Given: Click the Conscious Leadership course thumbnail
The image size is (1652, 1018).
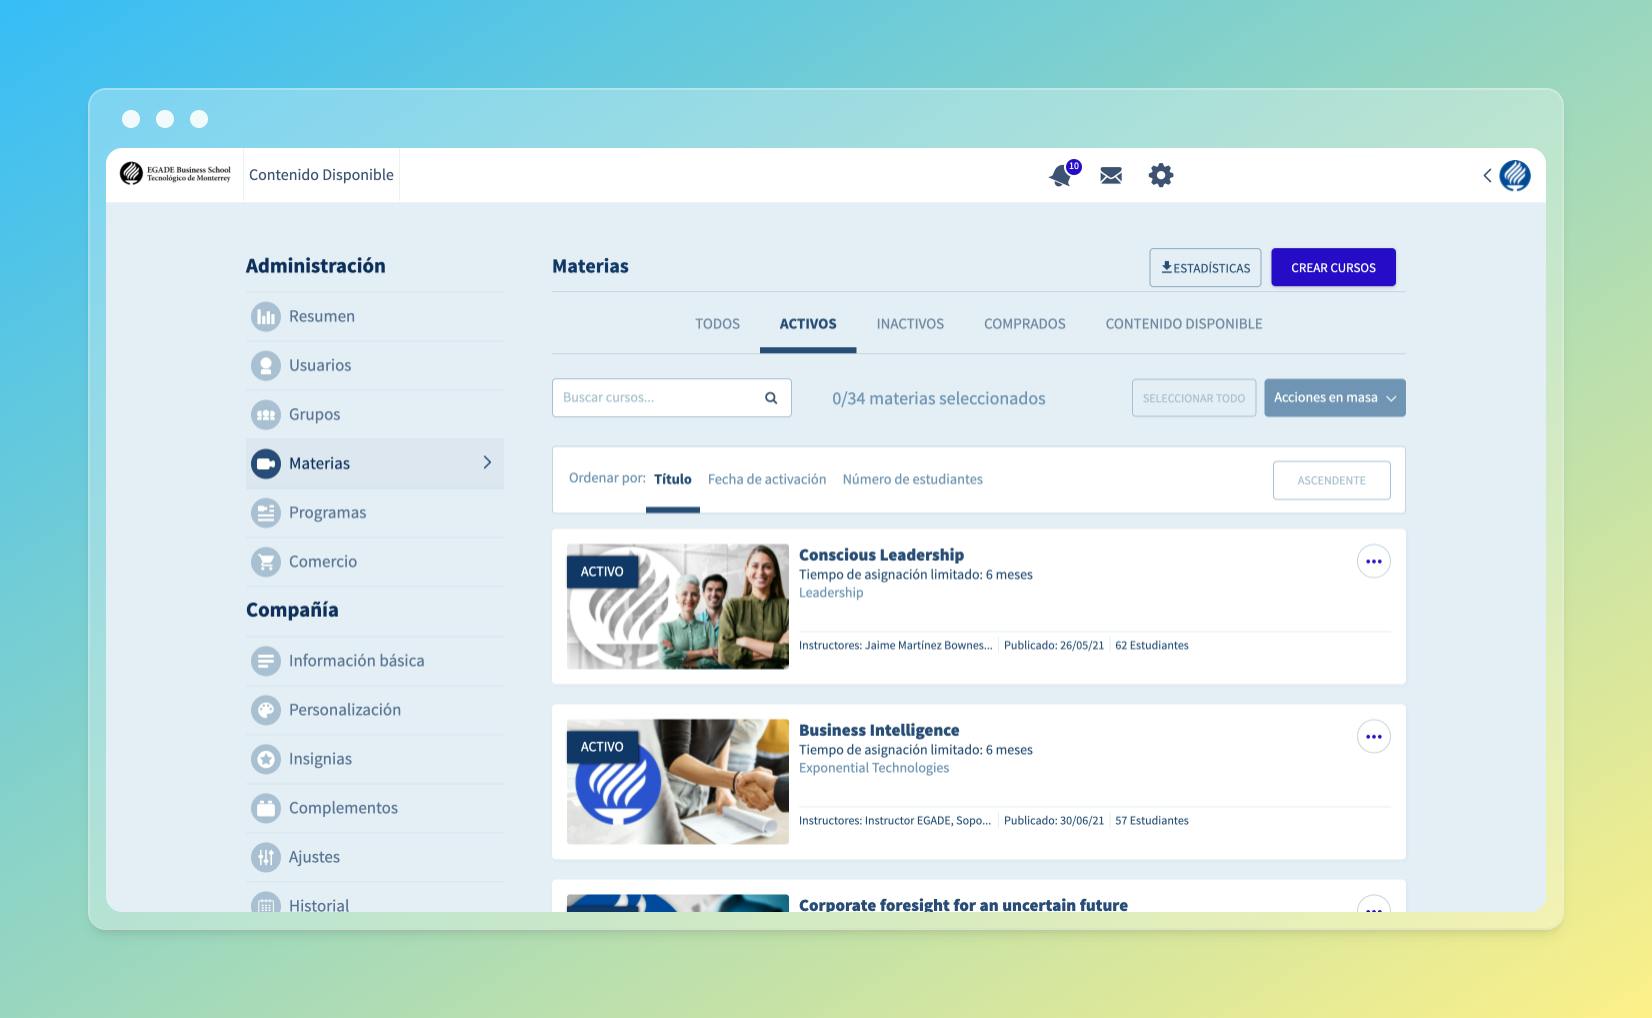Looking at the screenshot, I should [x=677, y=606].
